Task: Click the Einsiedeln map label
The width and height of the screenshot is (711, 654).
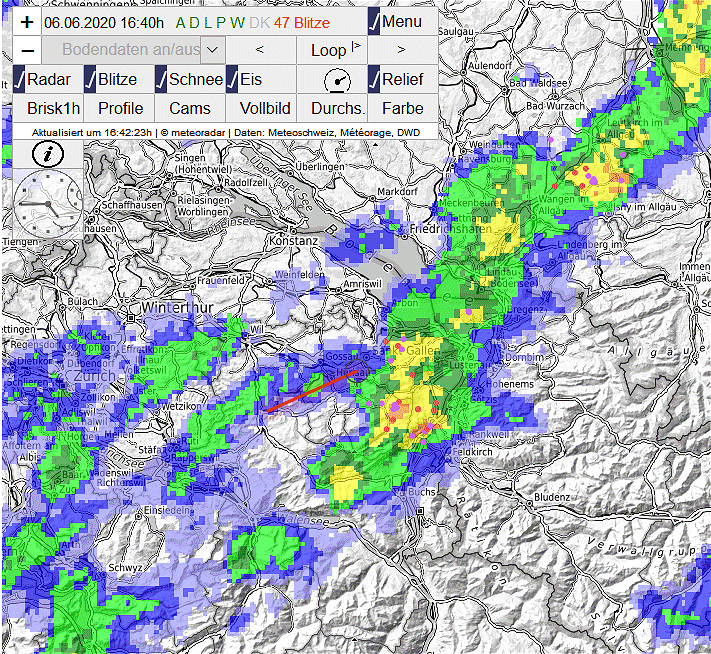Action: click(166, 510)
